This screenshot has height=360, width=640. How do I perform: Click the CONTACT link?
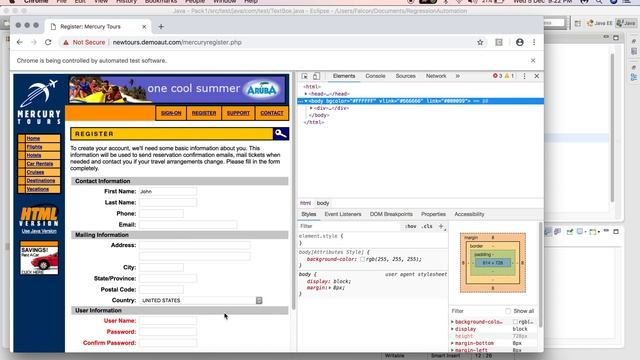pyautogui.click(x=272, y=113)
